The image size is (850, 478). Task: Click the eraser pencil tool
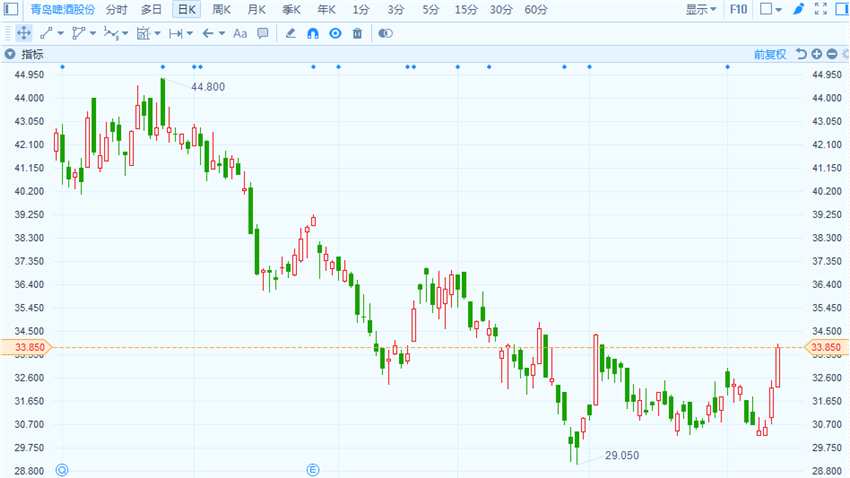click(291, 34)
